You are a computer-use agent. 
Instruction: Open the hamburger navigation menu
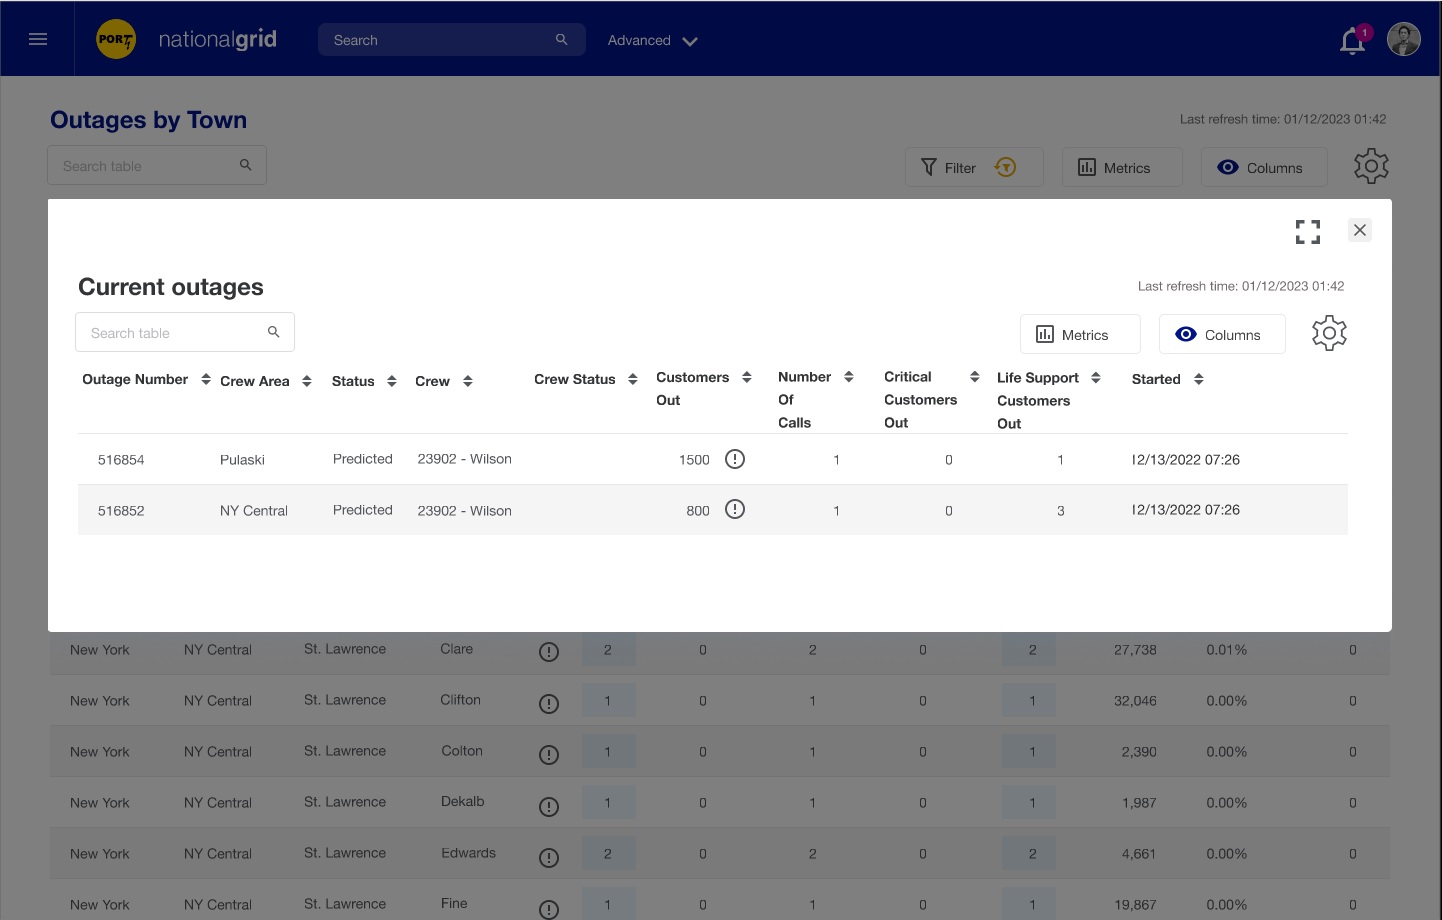pos(38,39)
